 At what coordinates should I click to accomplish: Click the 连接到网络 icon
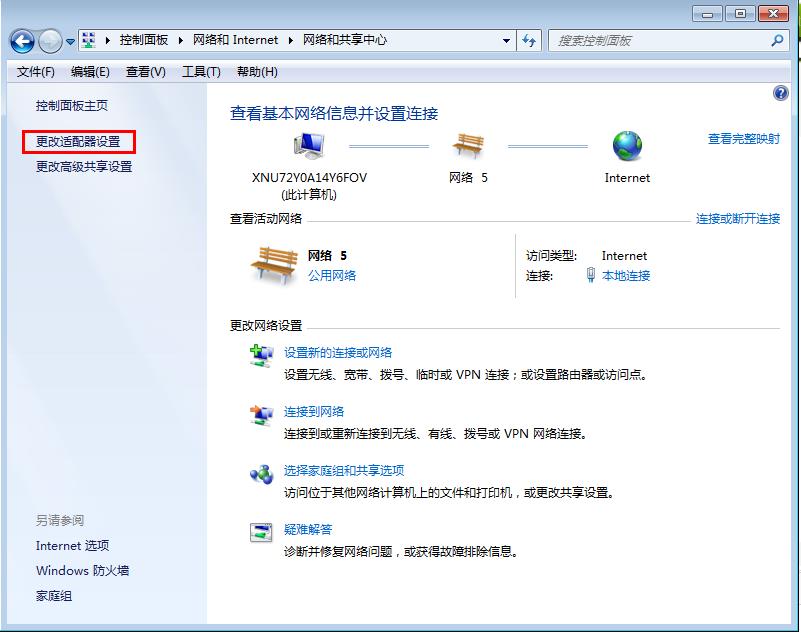(261, 414)
